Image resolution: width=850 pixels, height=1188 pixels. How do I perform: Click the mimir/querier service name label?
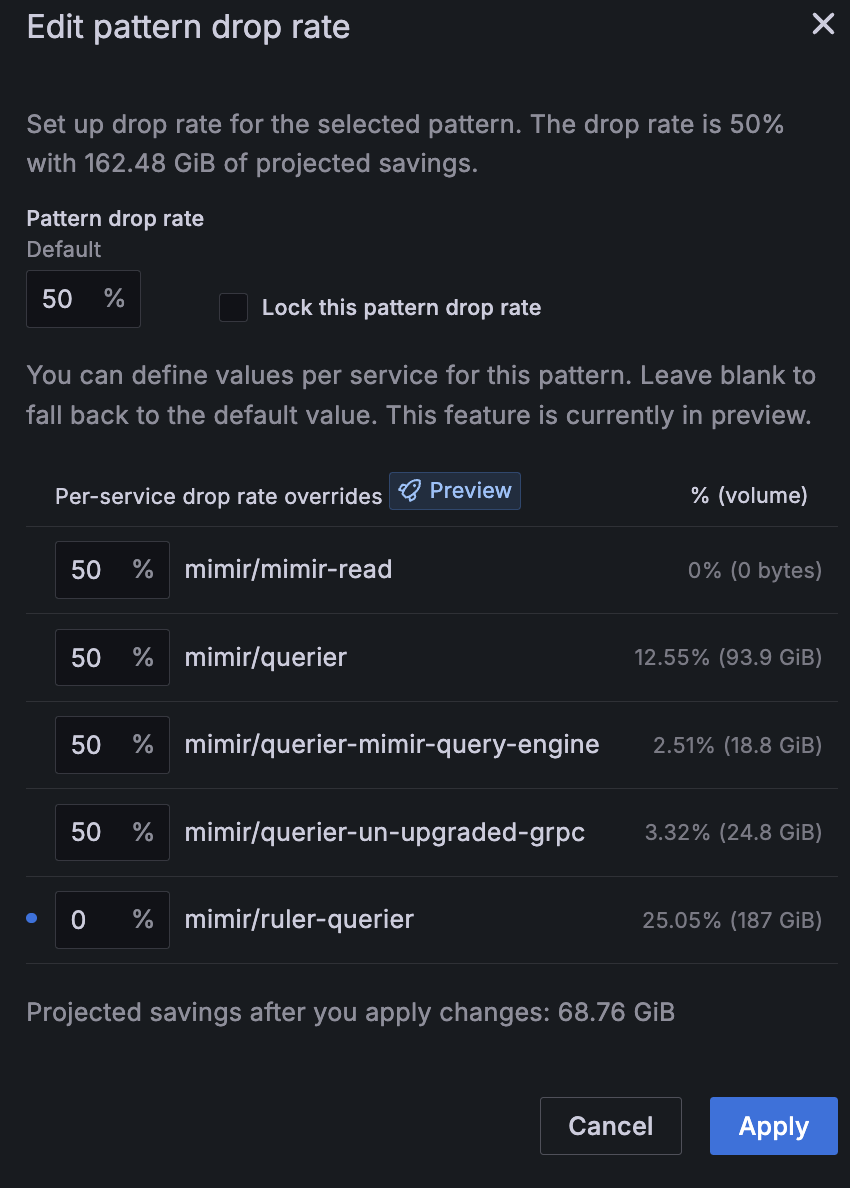click(x=265, y=657)
